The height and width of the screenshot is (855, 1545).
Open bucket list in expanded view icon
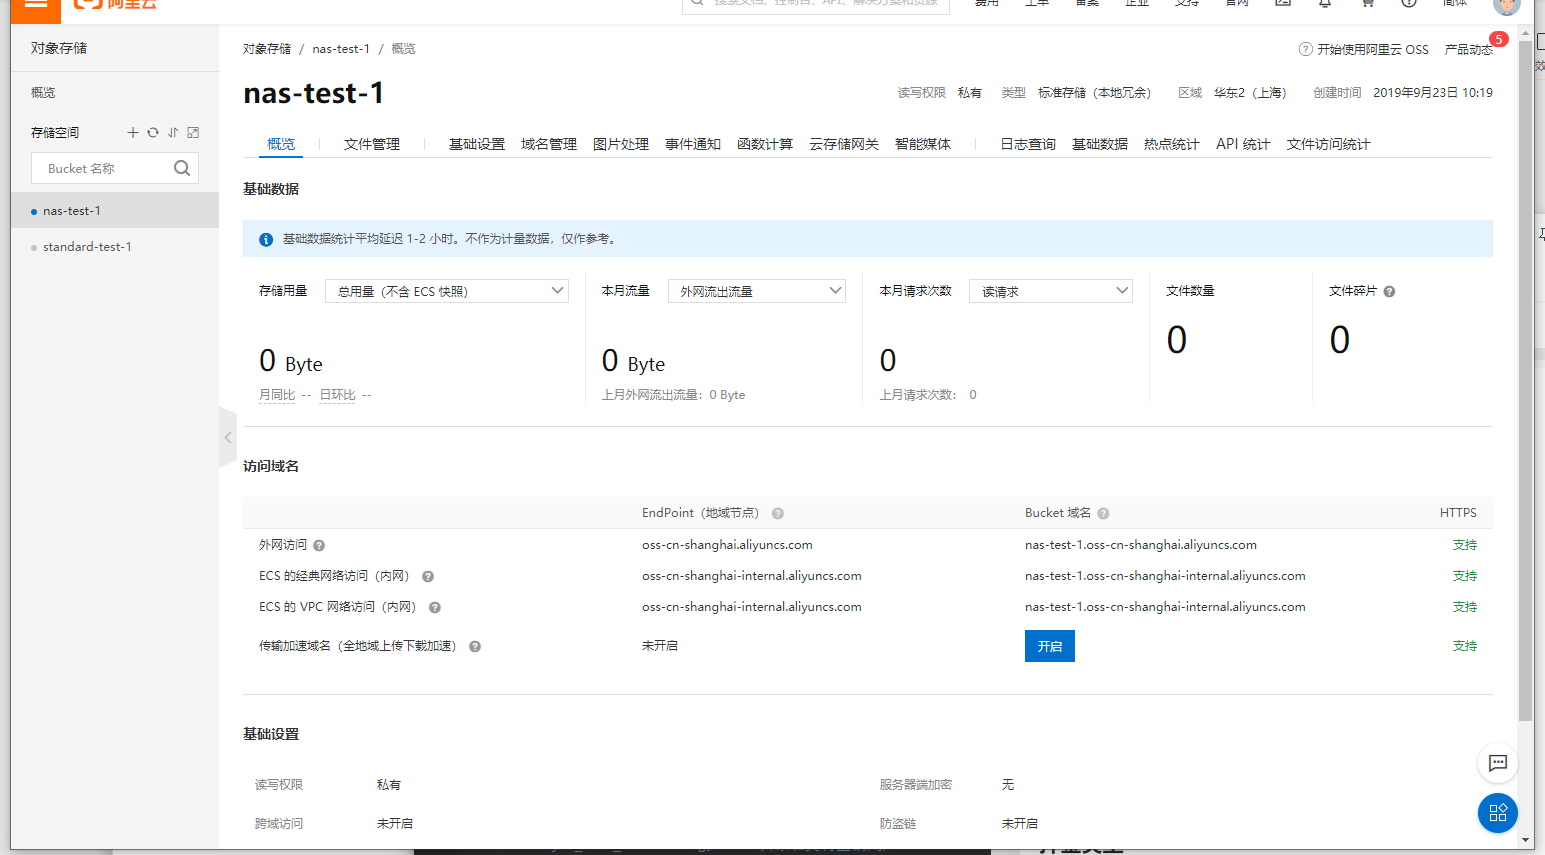(193, 132)
